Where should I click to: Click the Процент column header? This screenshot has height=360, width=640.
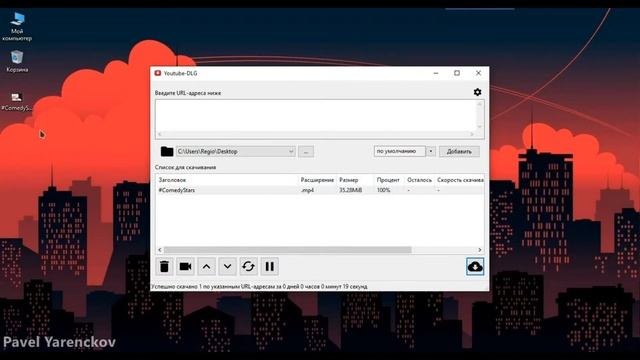[389, 180]
